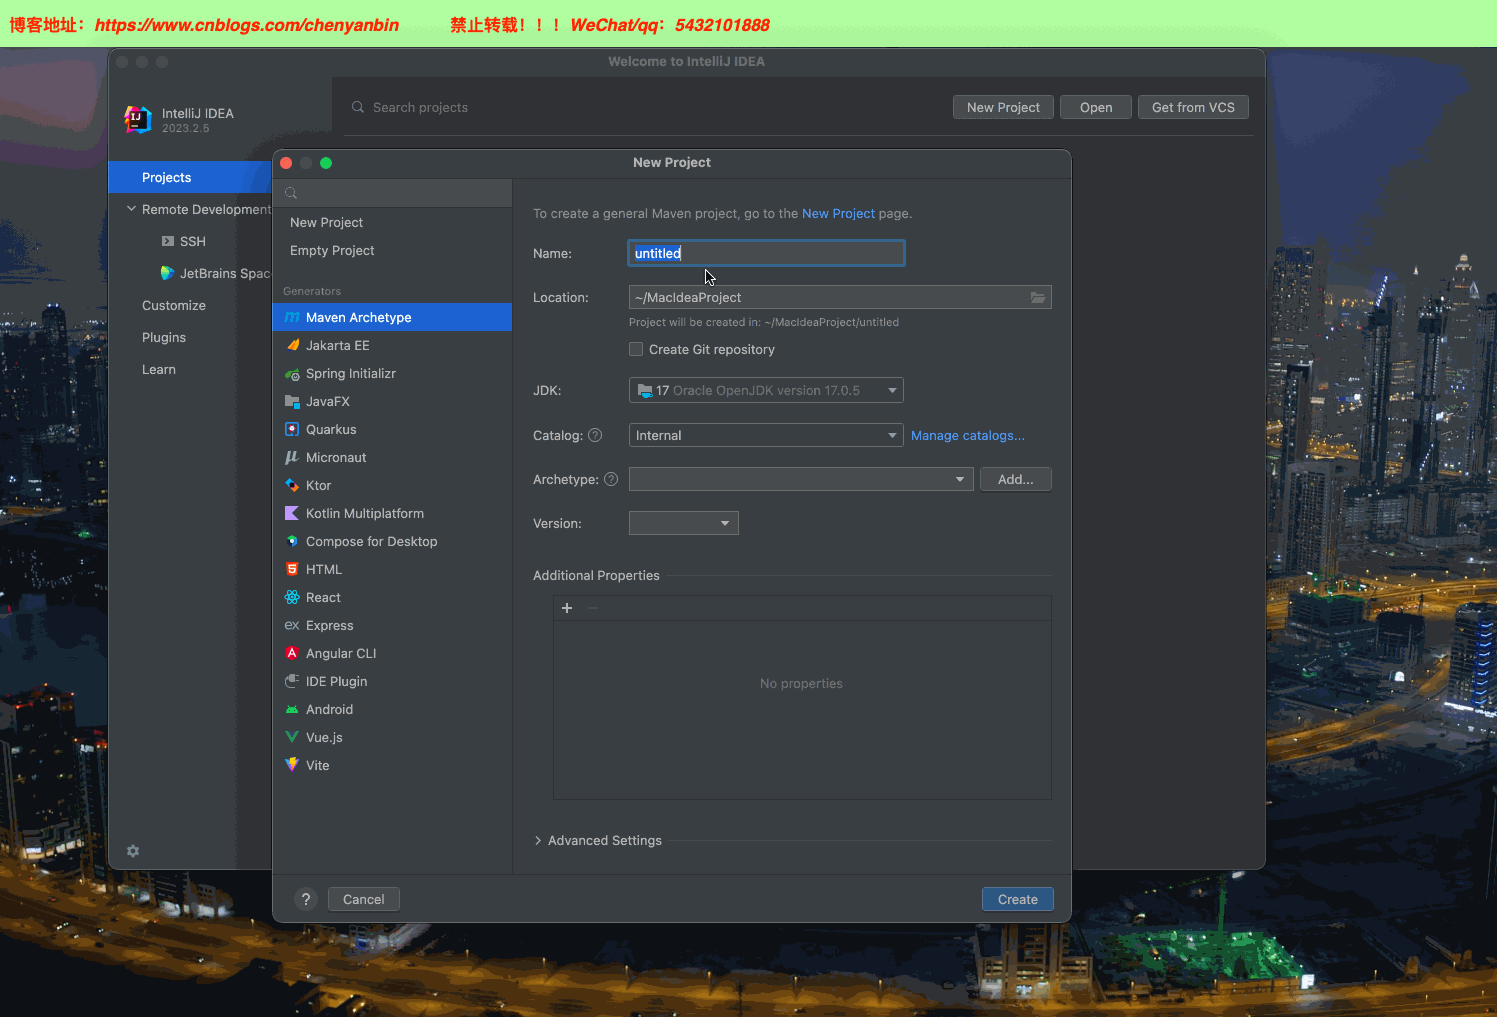
Task: Select Spring Initializr generator label
Action: tap(351, 373)
